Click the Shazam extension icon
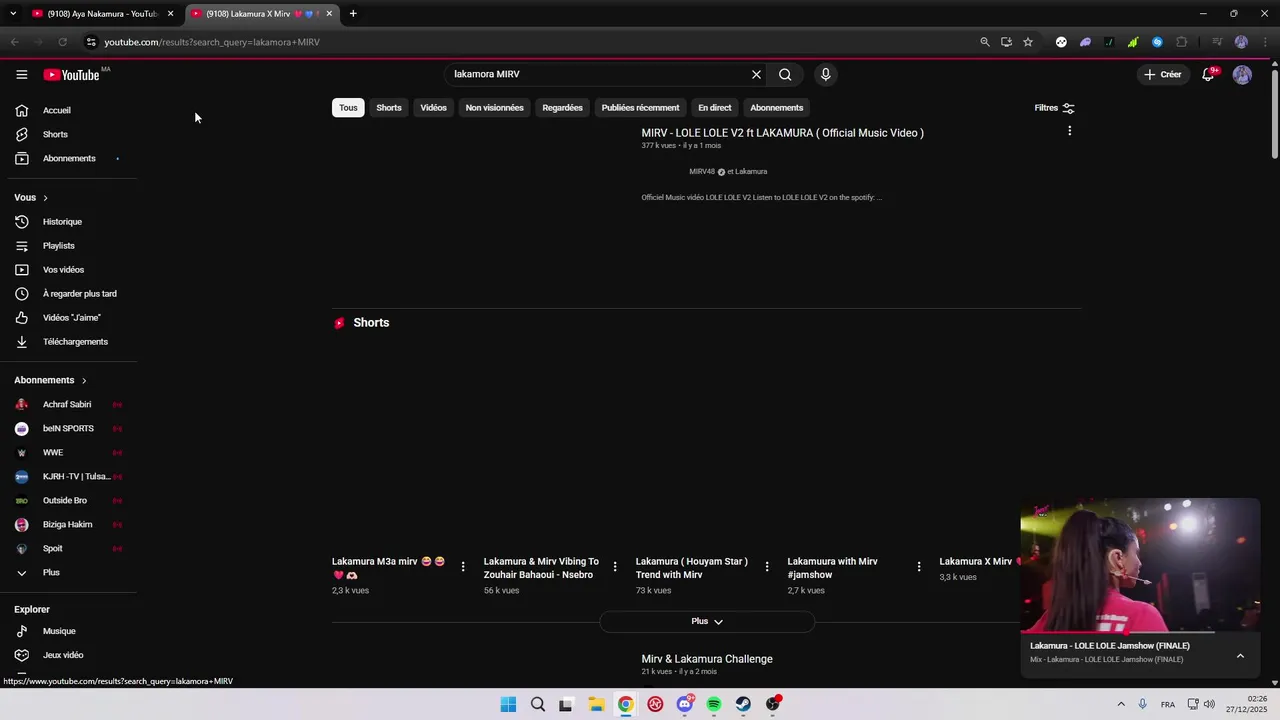This screenshot has width=1280, height=720. 1157,42
